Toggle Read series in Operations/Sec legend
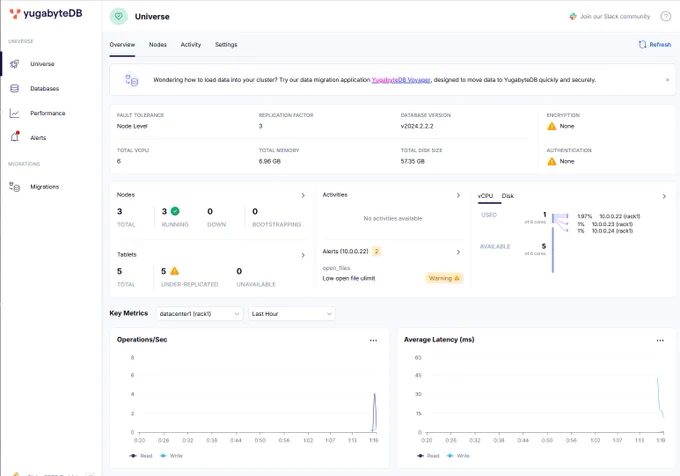The height and width of the screenshot is (476, 680). pos(141,456)
